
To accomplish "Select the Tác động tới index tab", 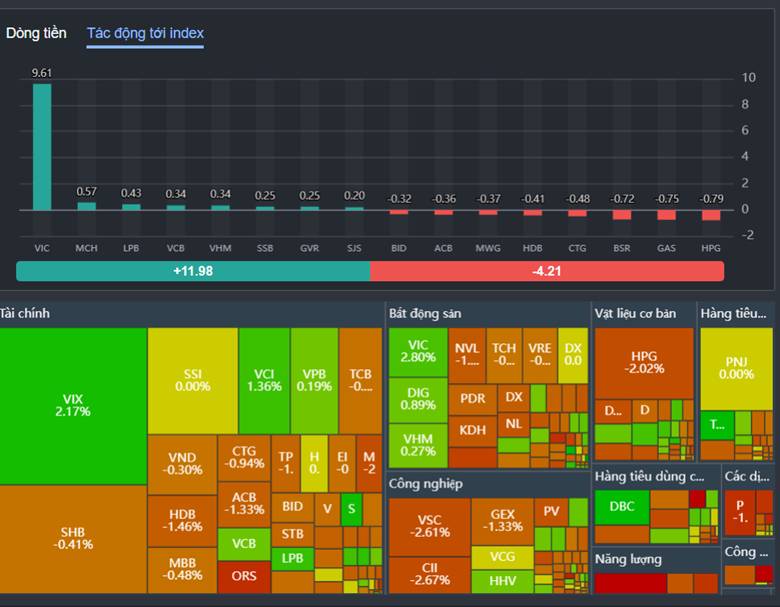I will click(145, 33).
